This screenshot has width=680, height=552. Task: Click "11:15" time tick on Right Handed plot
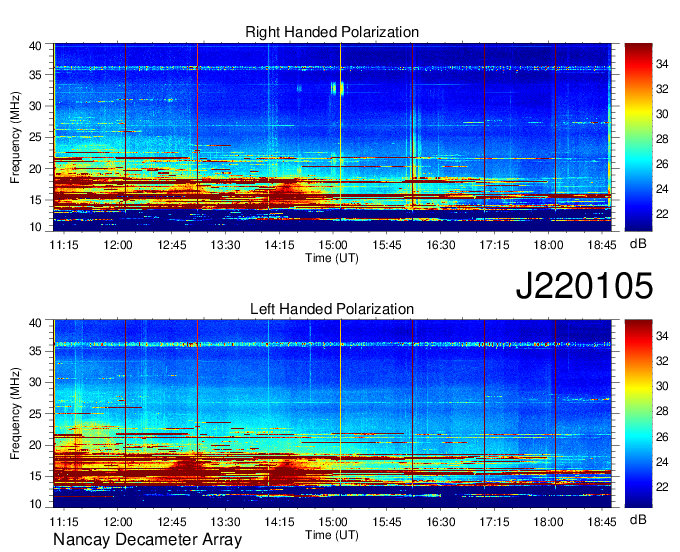point(64,245)
